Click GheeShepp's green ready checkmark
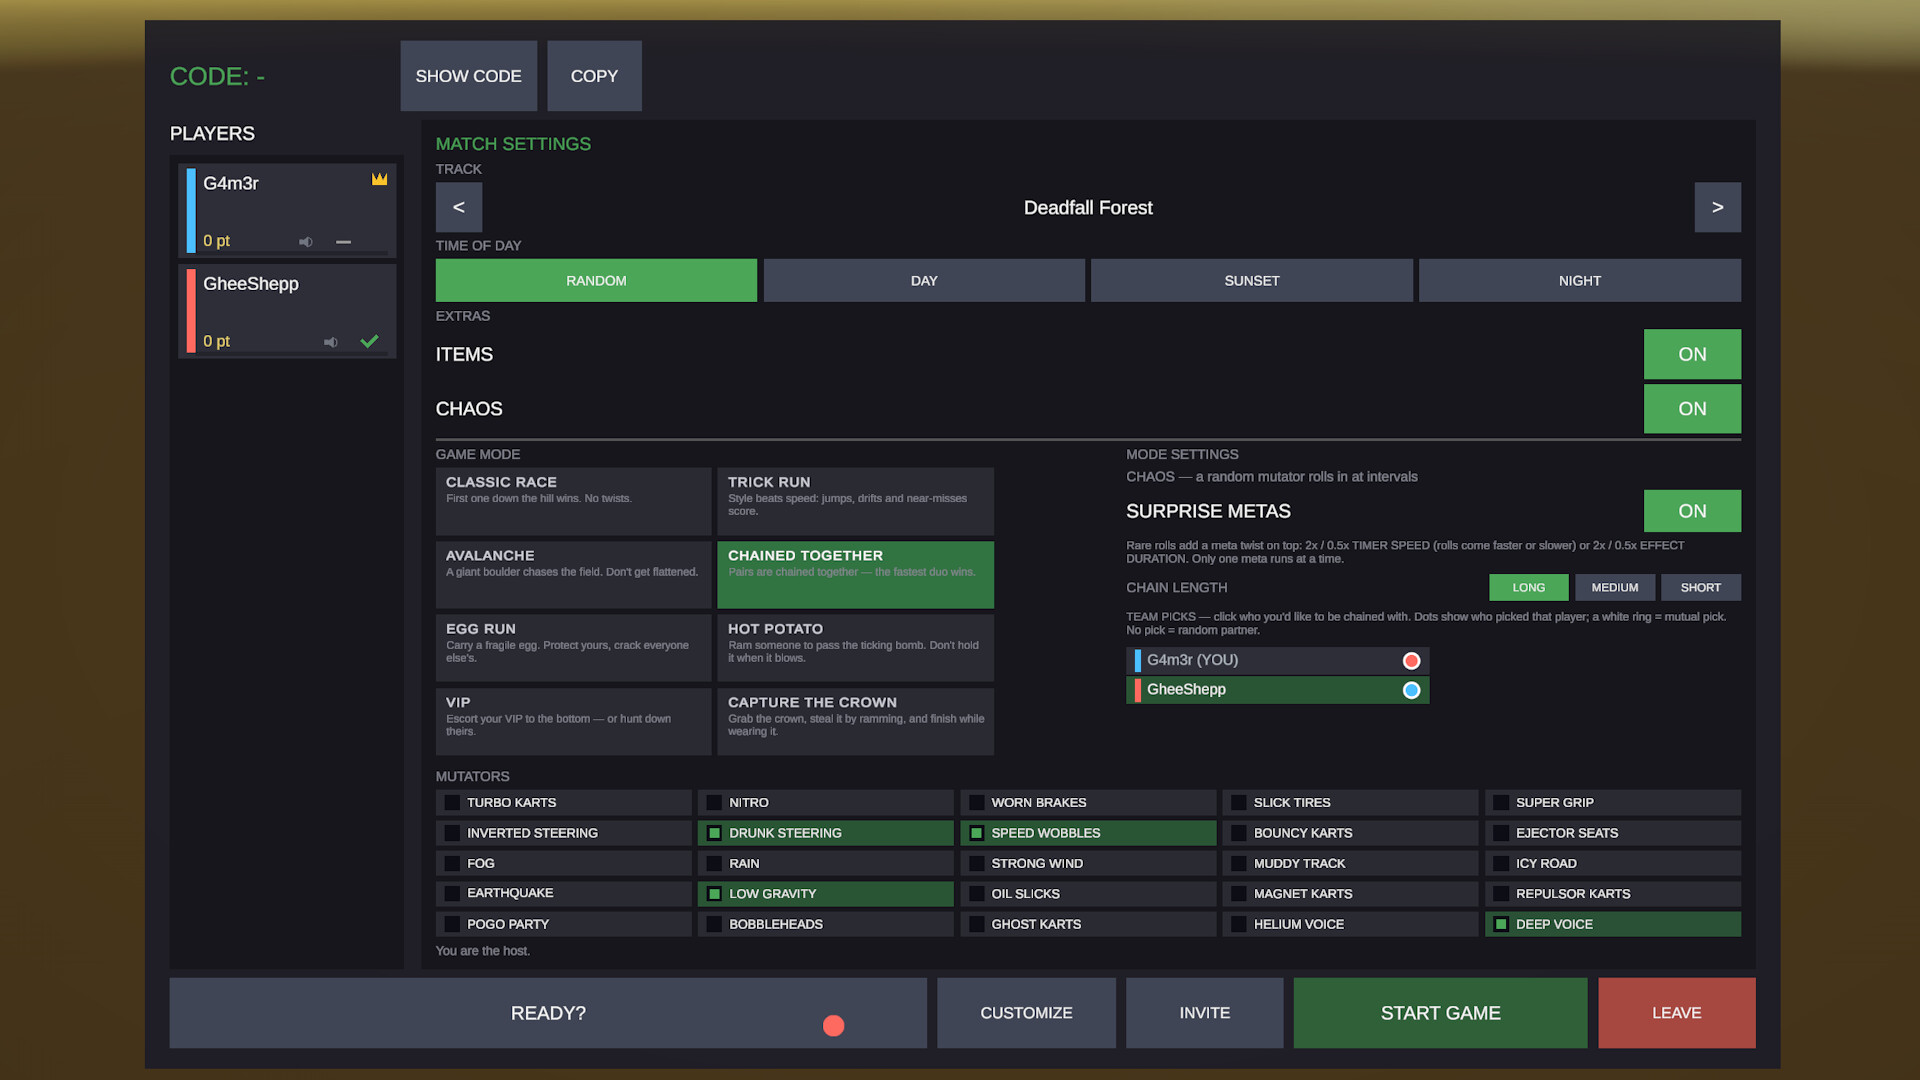 [369, 341]
